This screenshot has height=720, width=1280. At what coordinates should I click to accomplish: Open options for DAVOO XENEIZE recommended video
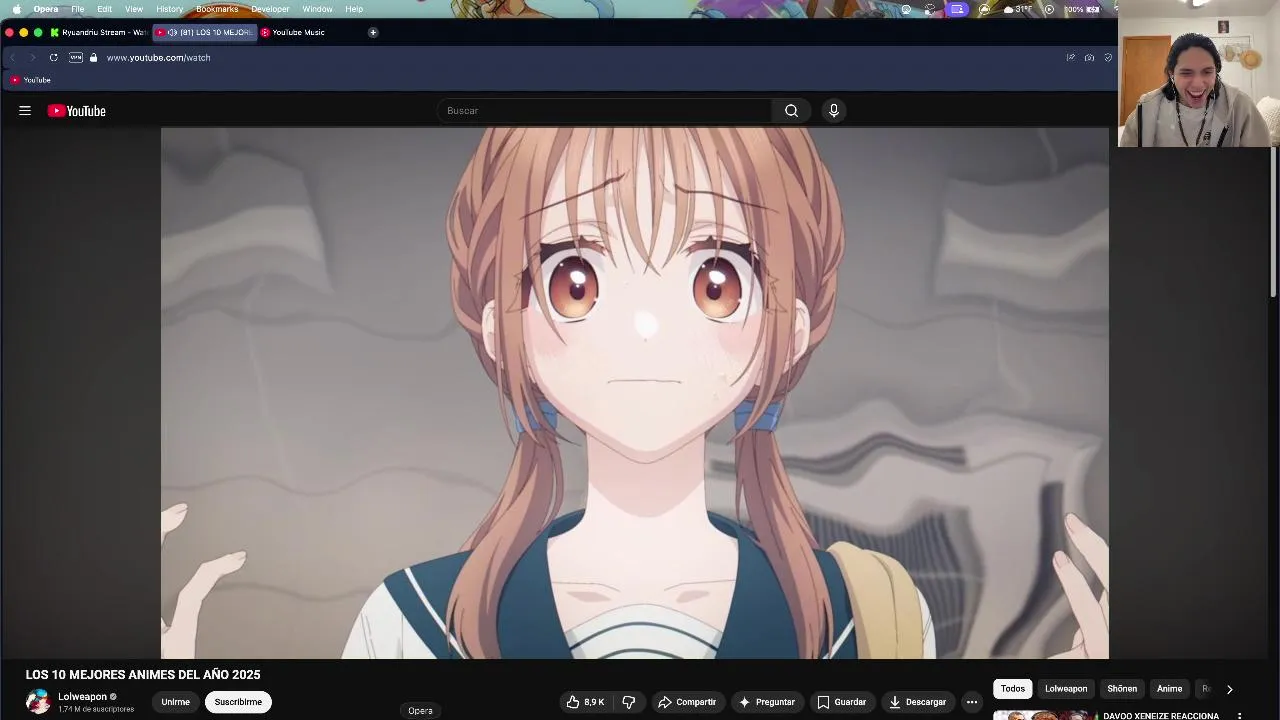coord(1239,716)
